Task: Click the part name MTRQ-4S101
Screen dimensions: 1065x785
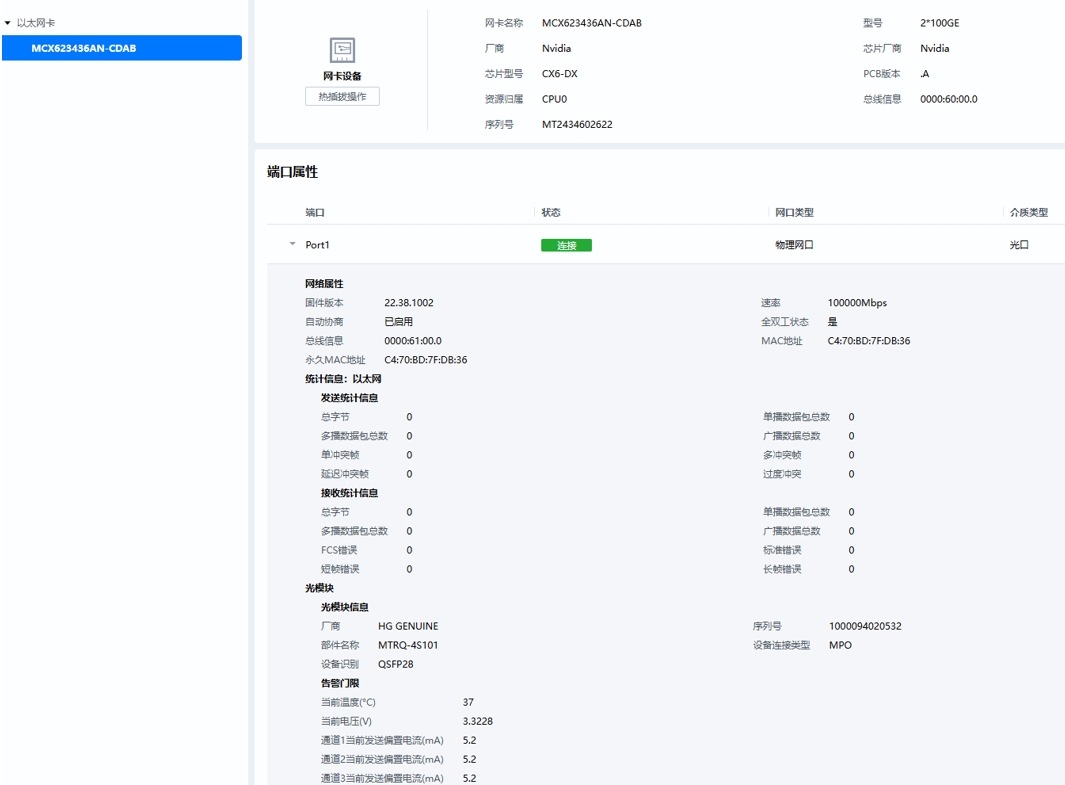Action: [408, 645]
